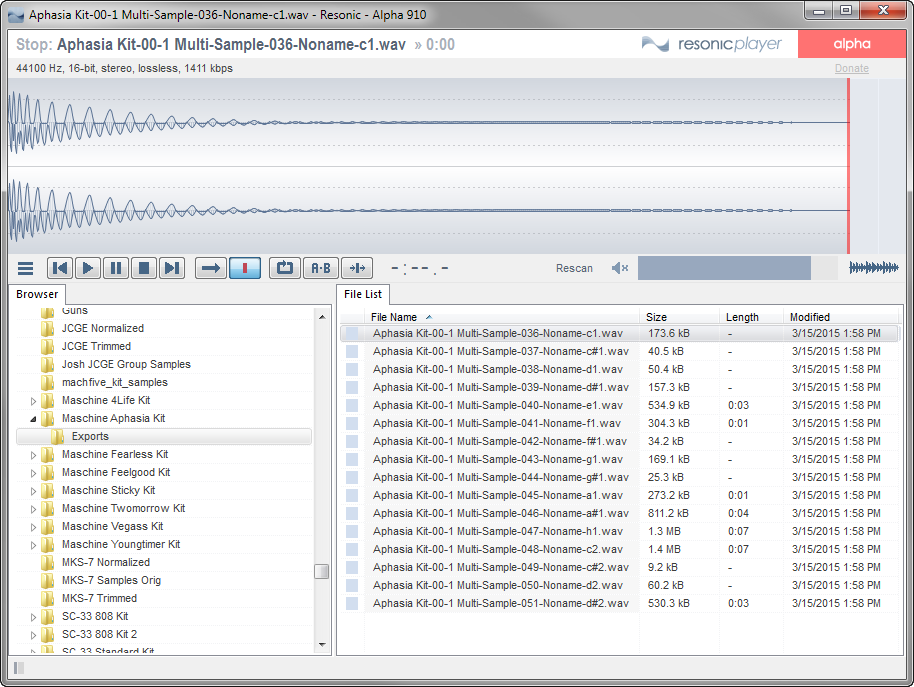Expand the Maschine Twomorrow Kit folder
The height and width of the screenshot is (687, 914).
coord(33,509)
